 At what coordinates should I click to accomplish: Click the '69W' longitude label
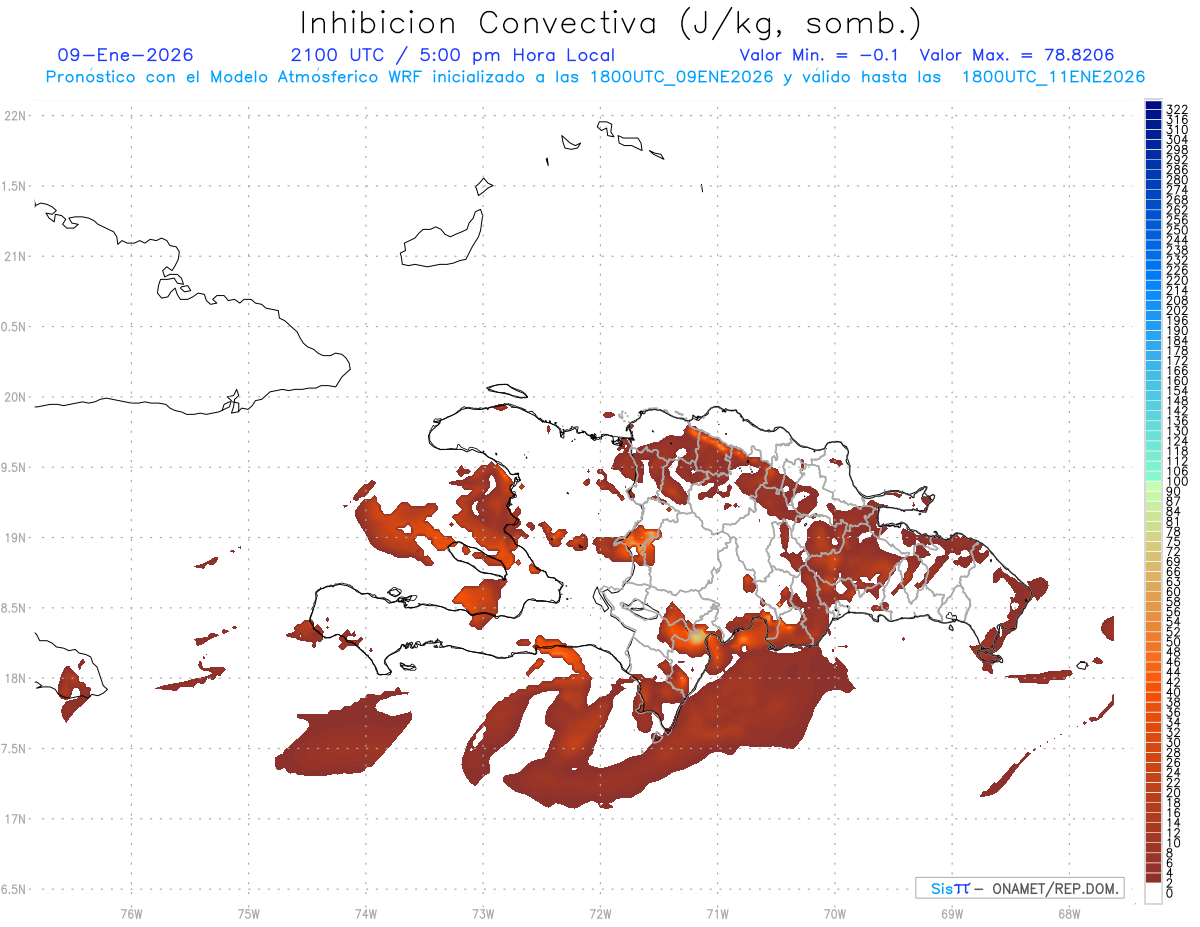[x=951, y=913]
